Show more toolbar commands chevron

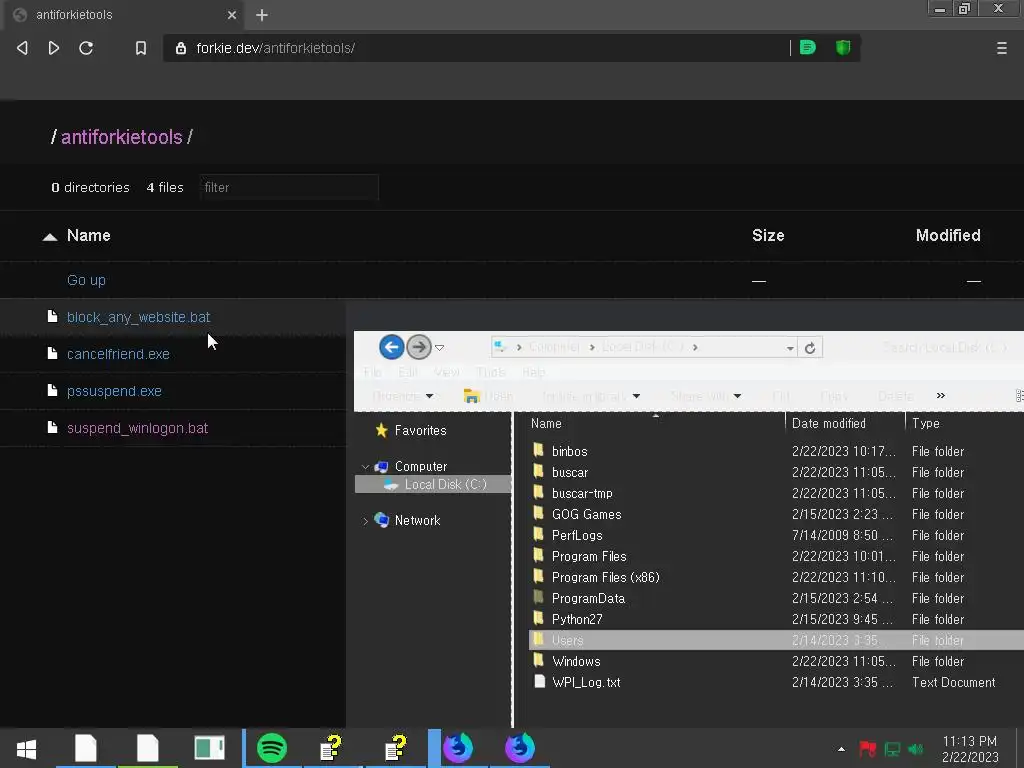click(x=940, y=396)
